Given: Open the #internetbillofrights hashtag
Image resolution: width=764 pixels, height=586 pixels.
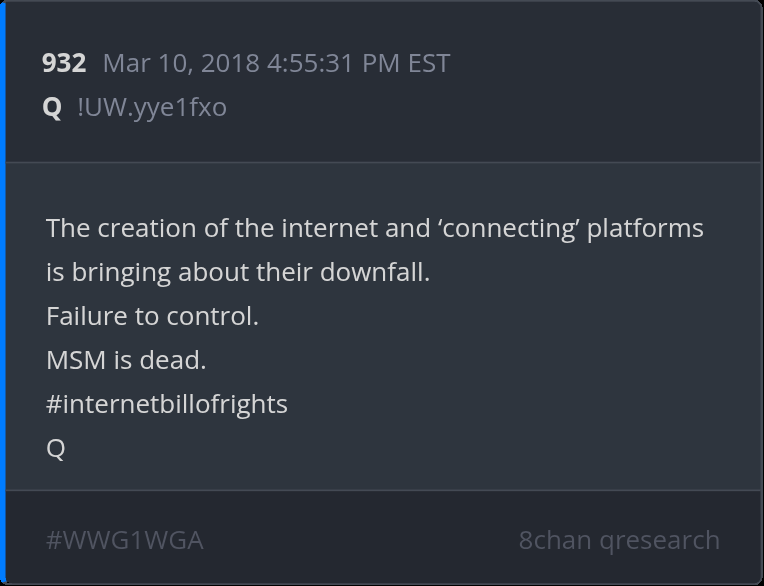Looking at the screenshot, I should coord(167,404).
